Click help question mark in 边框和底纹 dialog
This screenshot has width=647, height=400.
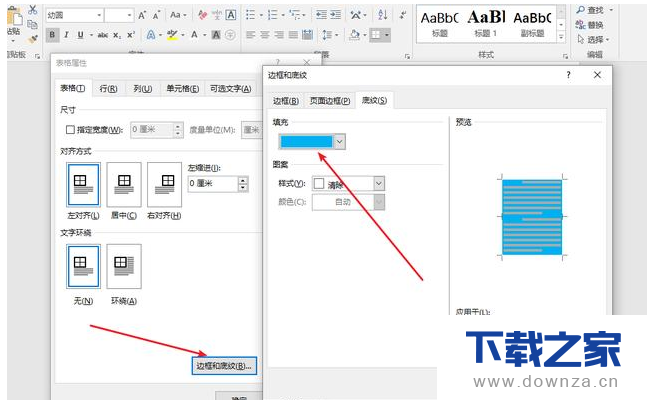(568, 75)
